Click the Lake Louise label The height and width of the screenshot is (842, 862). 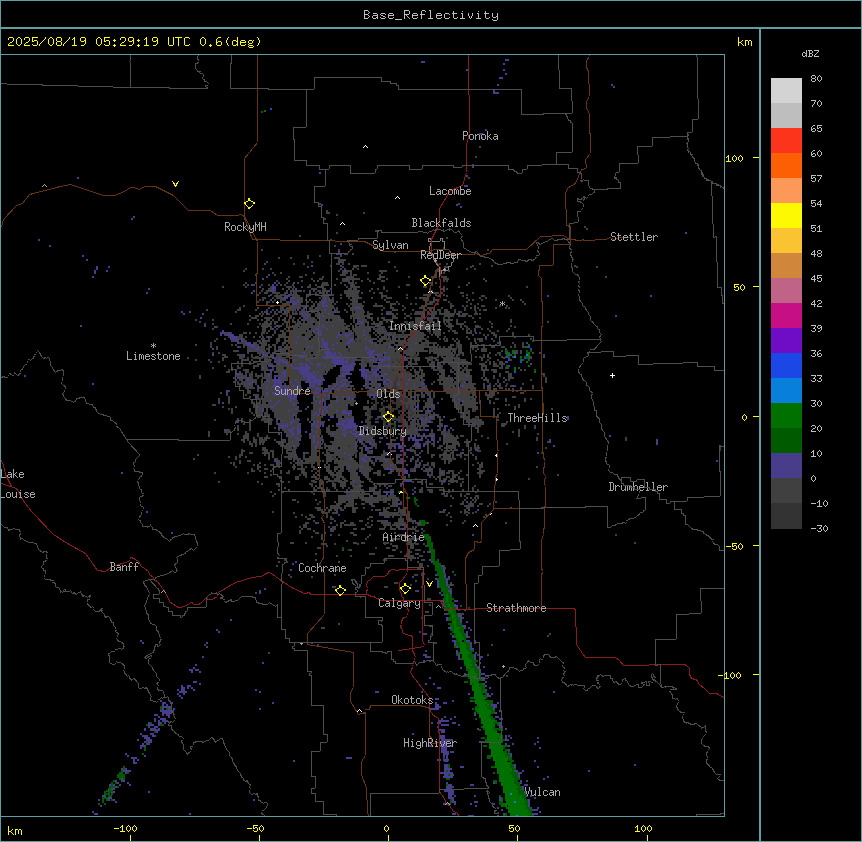tap(18, 484)
